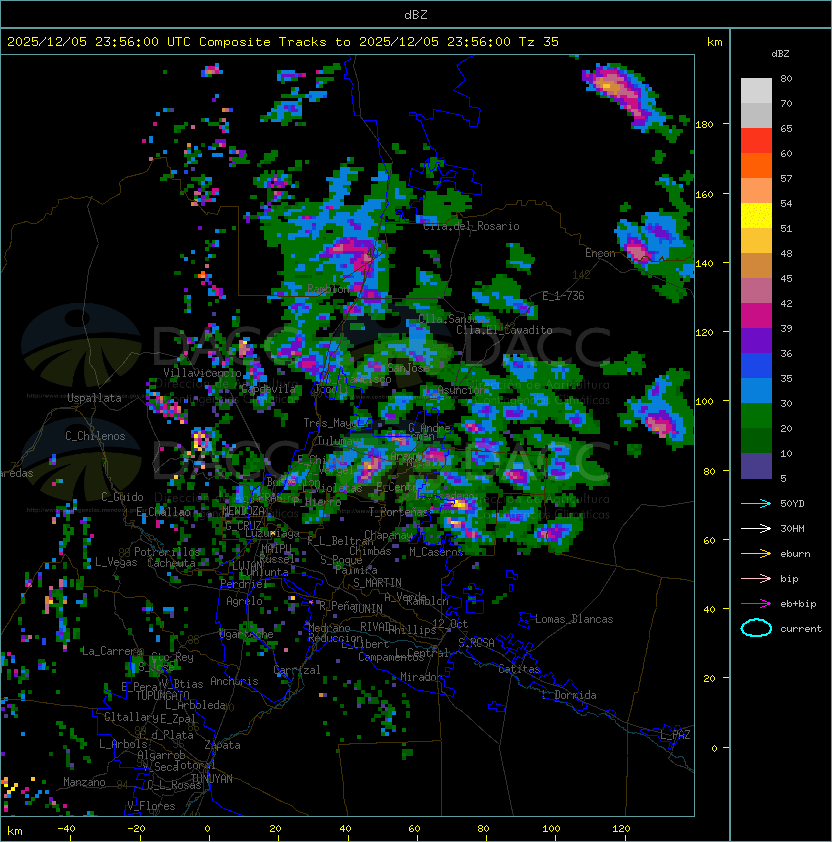This screenshot has width=832, height=842.
Task: Click the 'Tz 35' value in header
Action: coord(539,42)
